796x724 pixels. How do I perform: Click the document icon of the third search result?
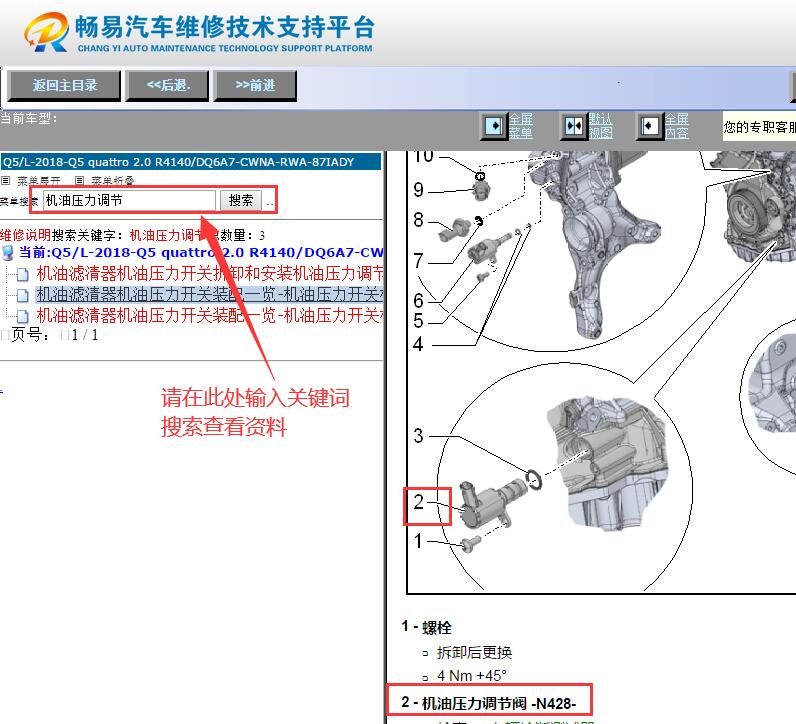tap(22, 316)
